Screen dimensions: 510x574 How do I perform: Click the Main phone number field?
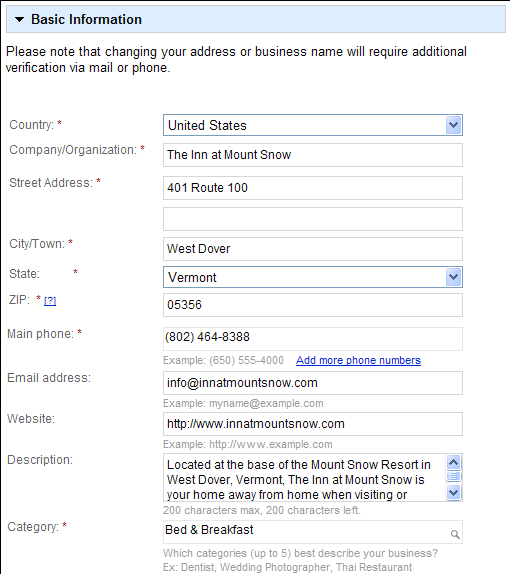point(313,339)
